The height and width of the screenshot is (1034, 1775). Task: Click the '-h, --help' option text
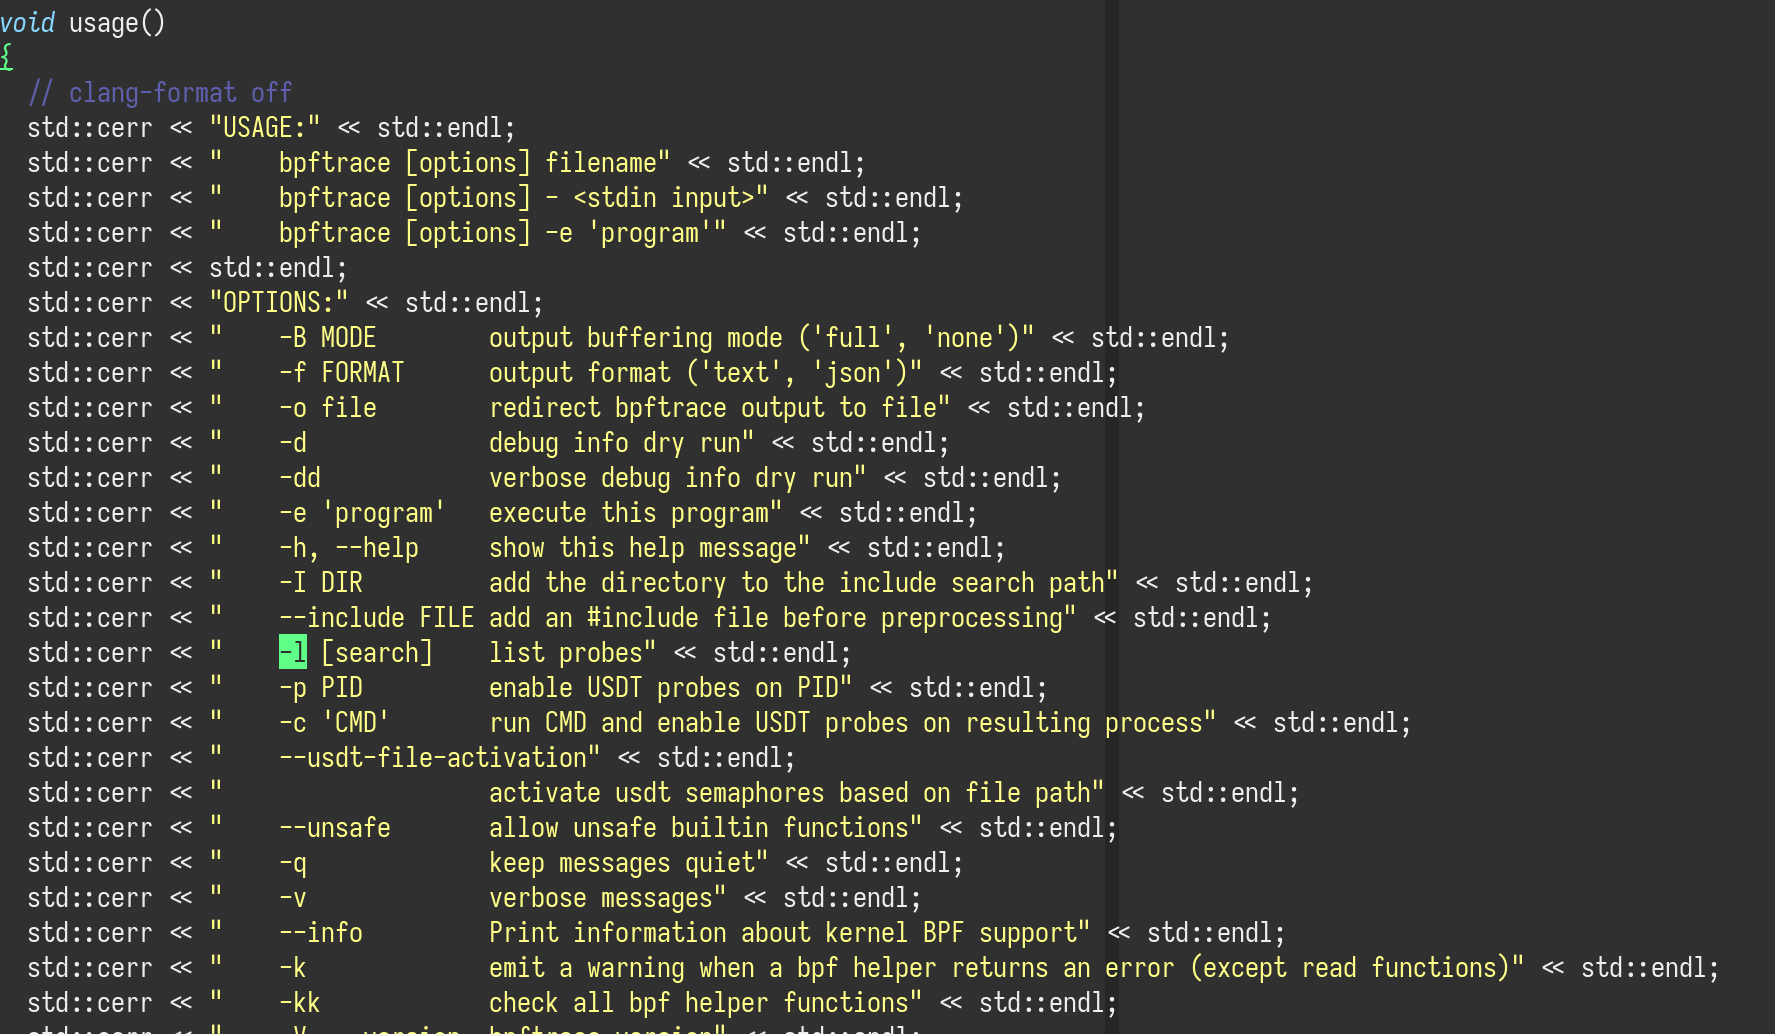pyautogui.click(x=348, y=548)
